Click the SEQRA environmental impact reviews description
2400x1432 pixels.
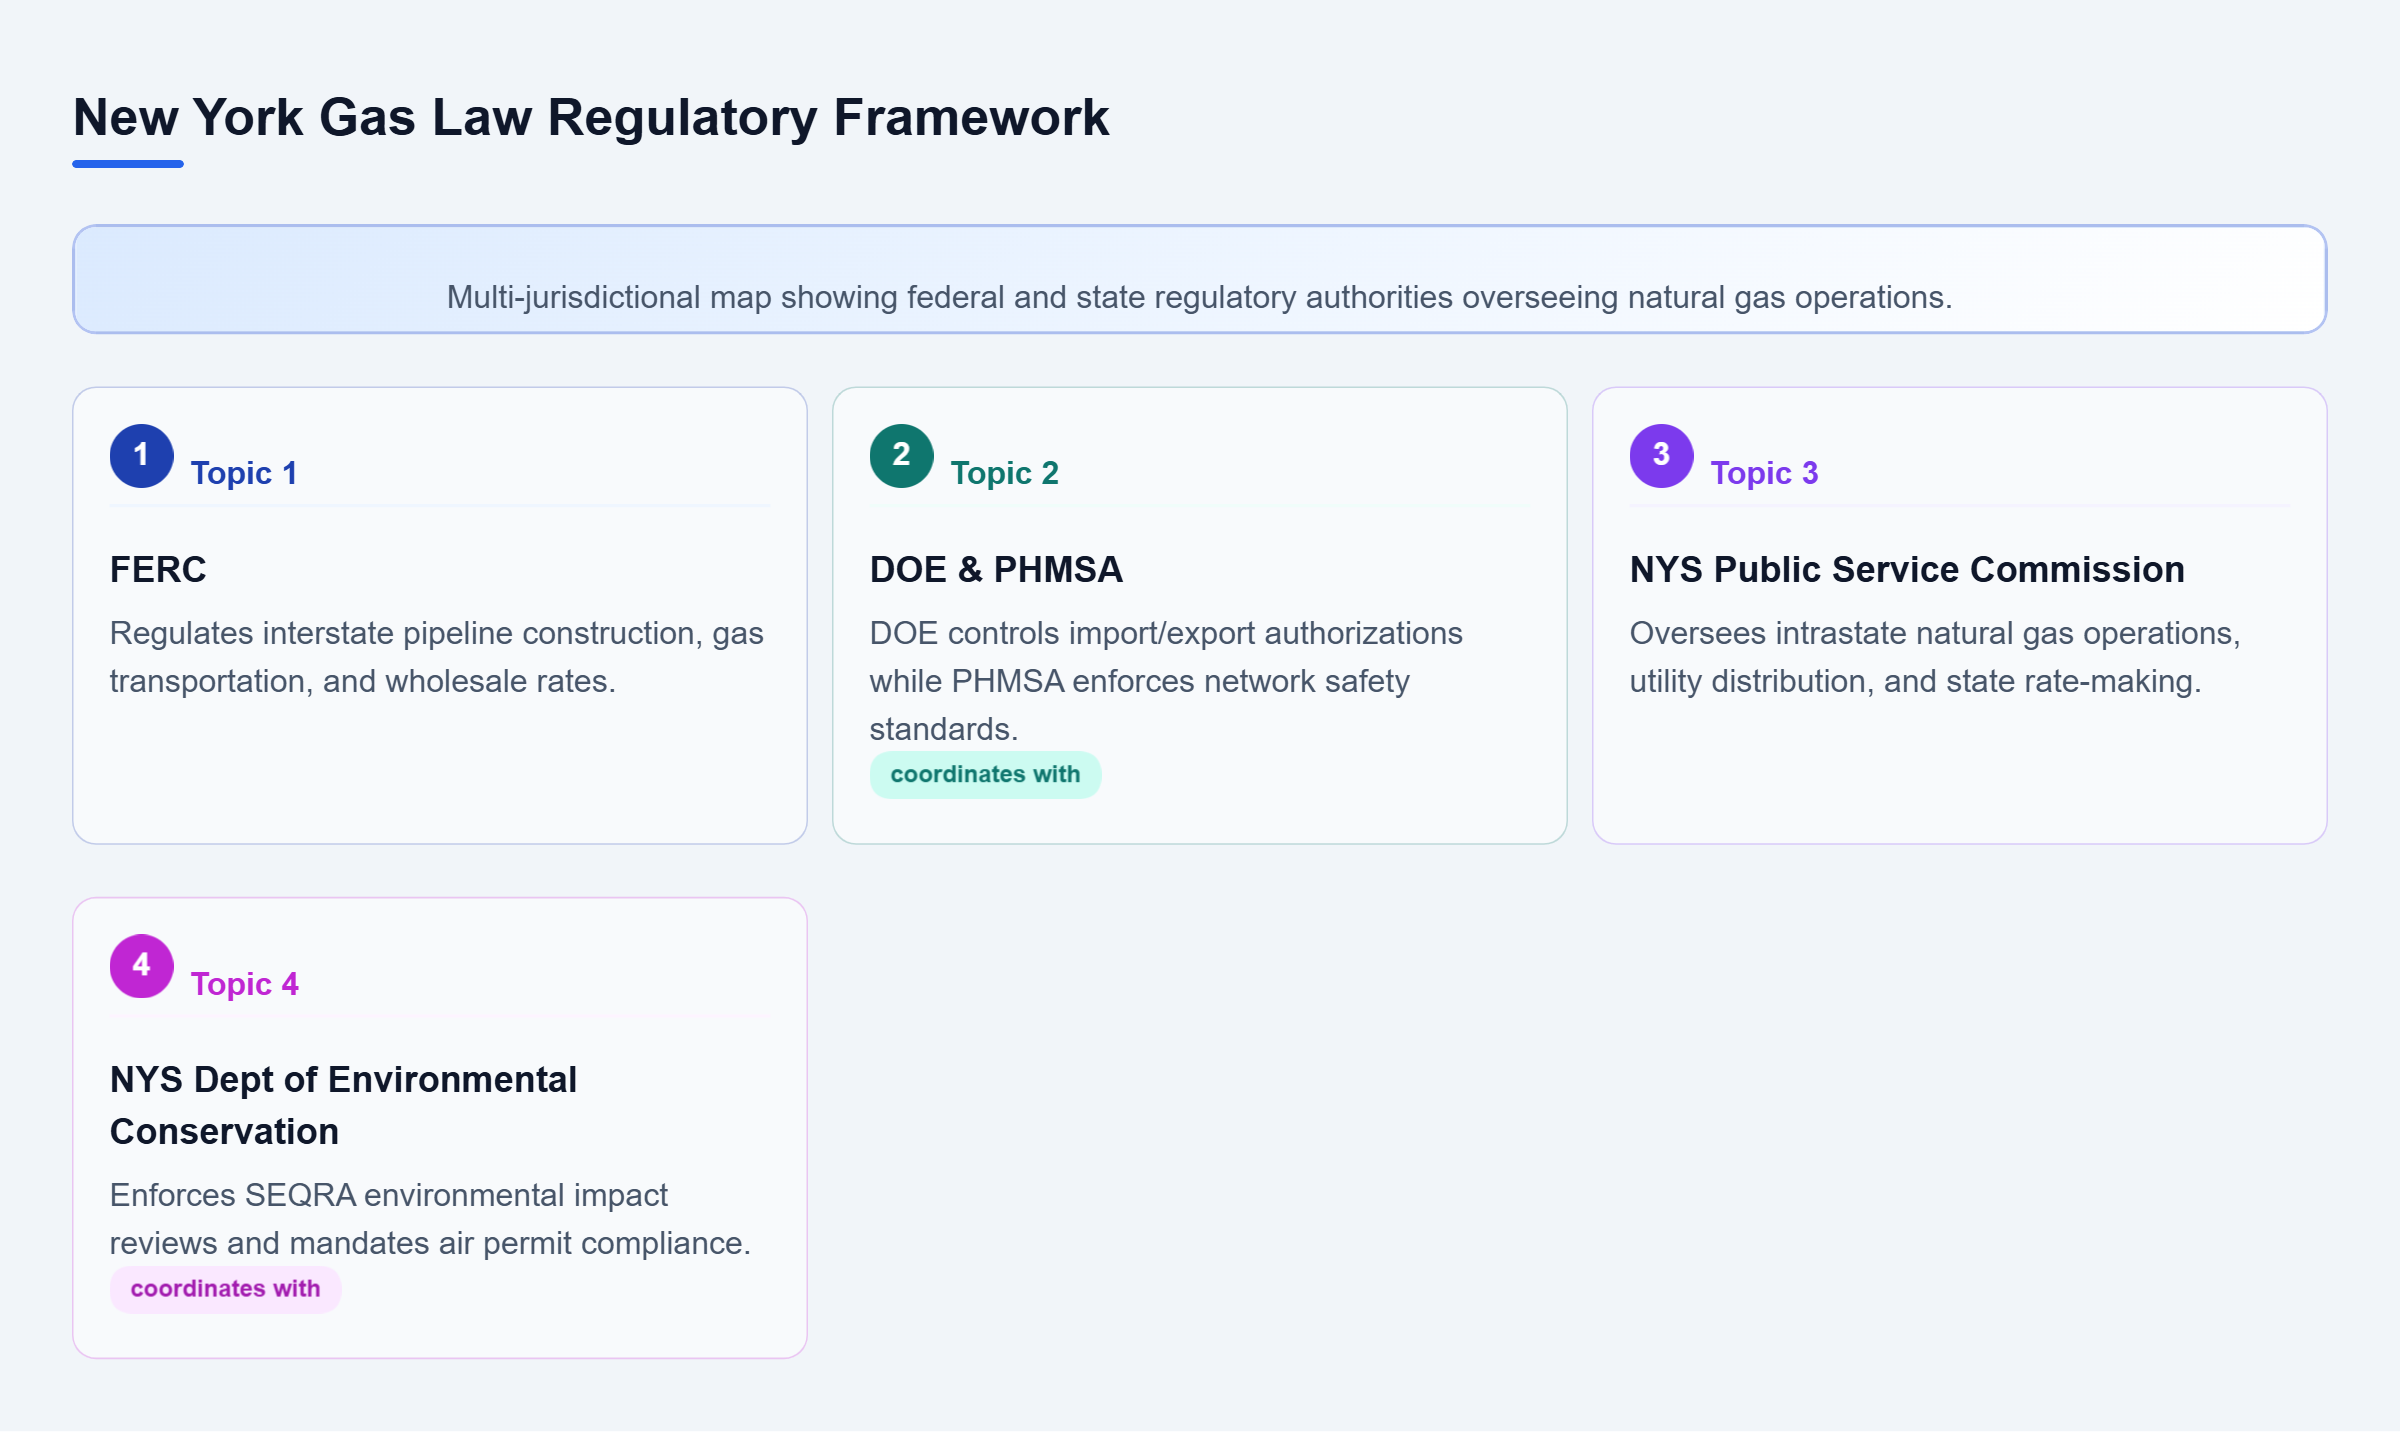click(x=430, y=1219)
